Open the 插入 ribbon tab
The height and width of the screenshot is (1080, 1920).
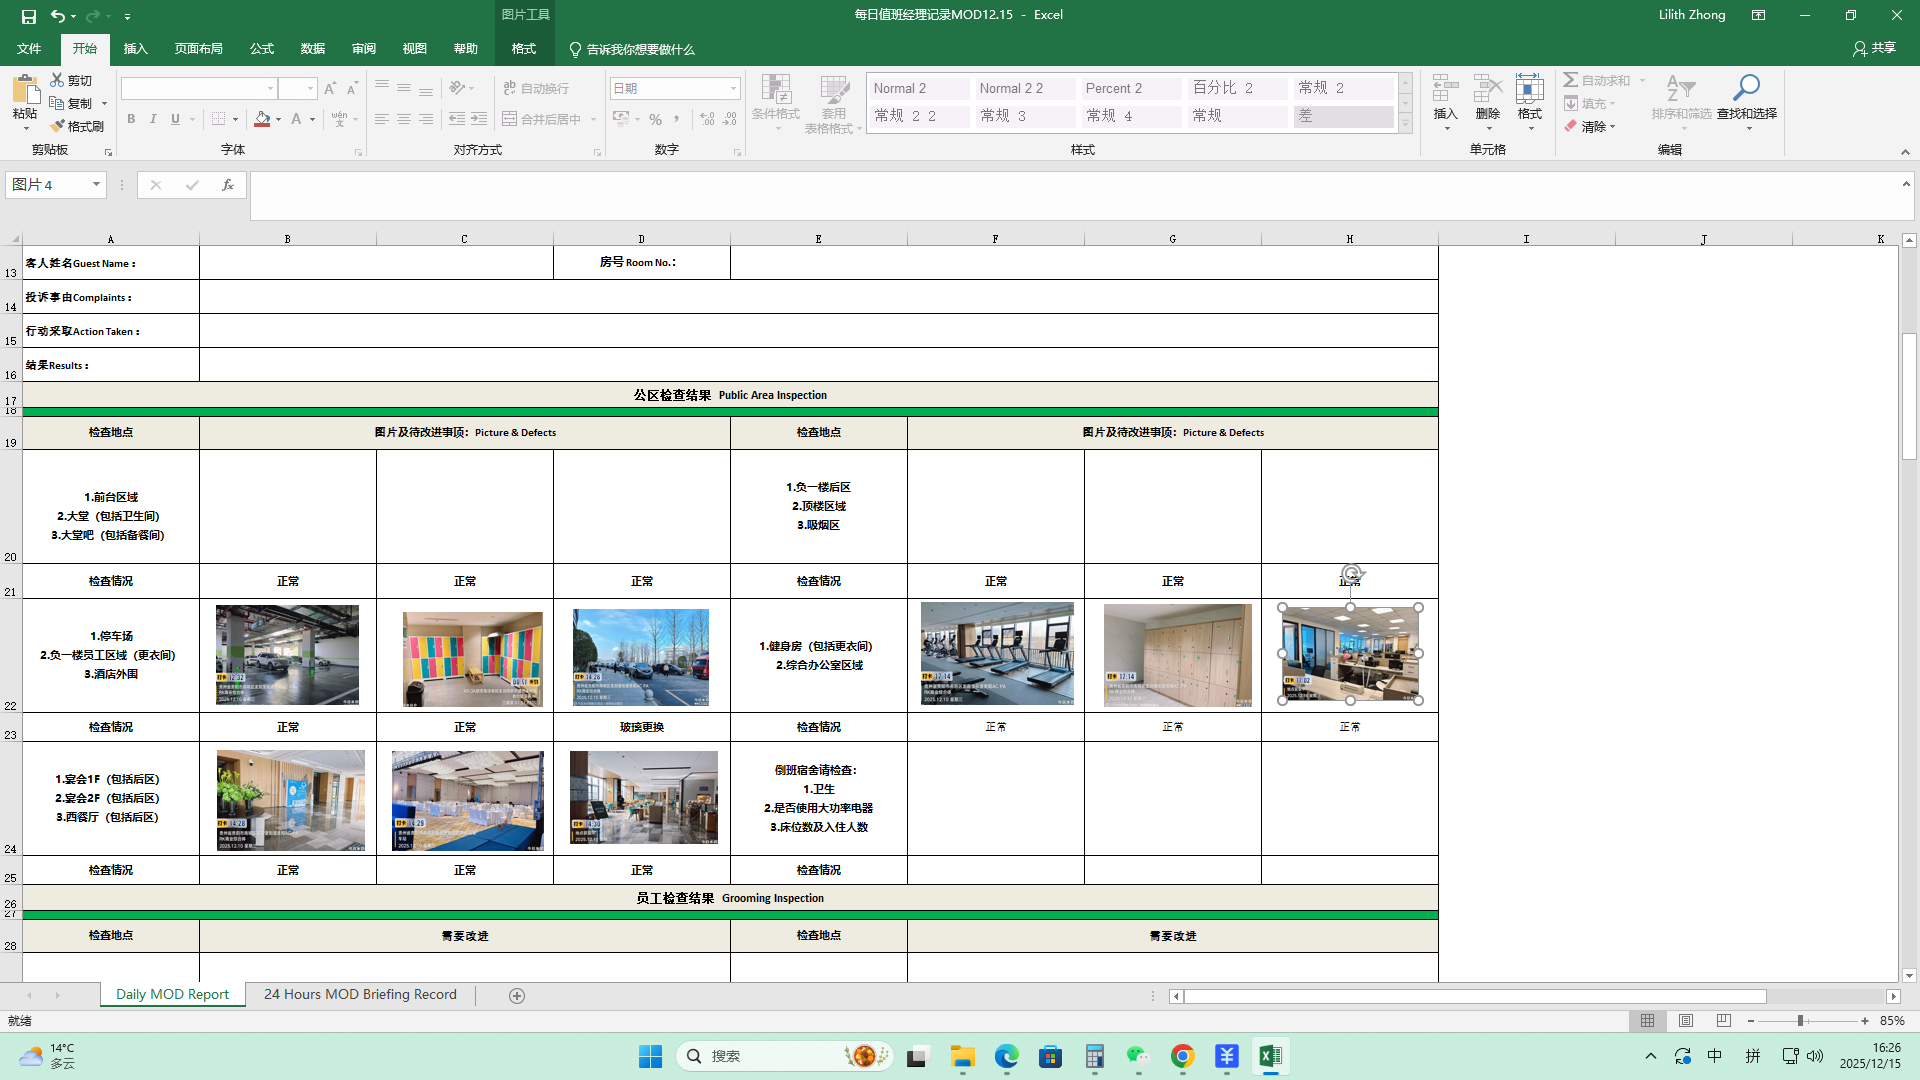point(135,49)
